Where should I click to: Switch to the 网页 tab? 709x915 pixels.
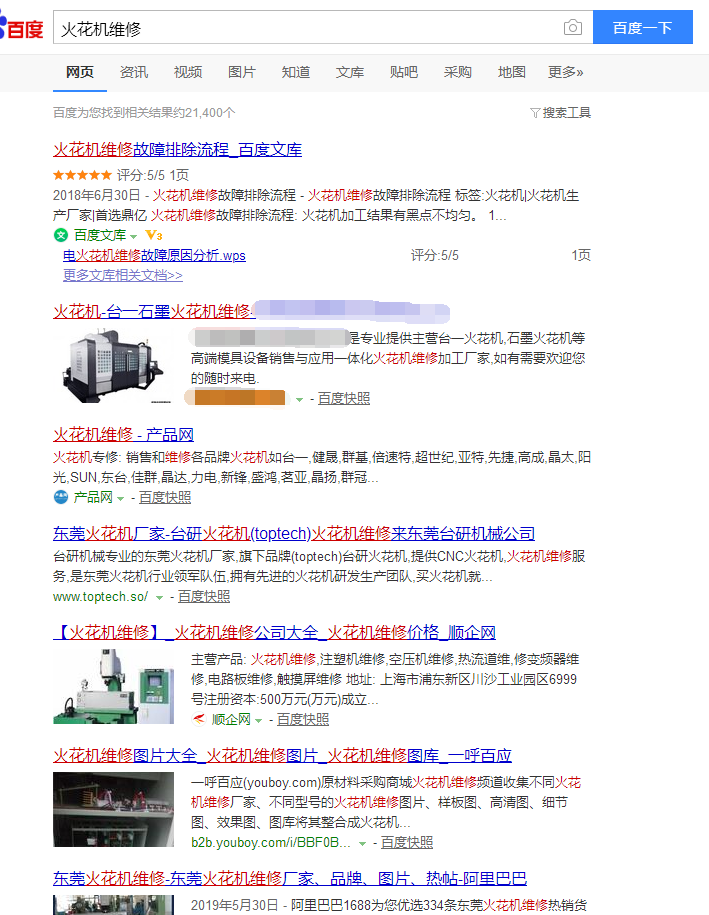pos(80,72)
